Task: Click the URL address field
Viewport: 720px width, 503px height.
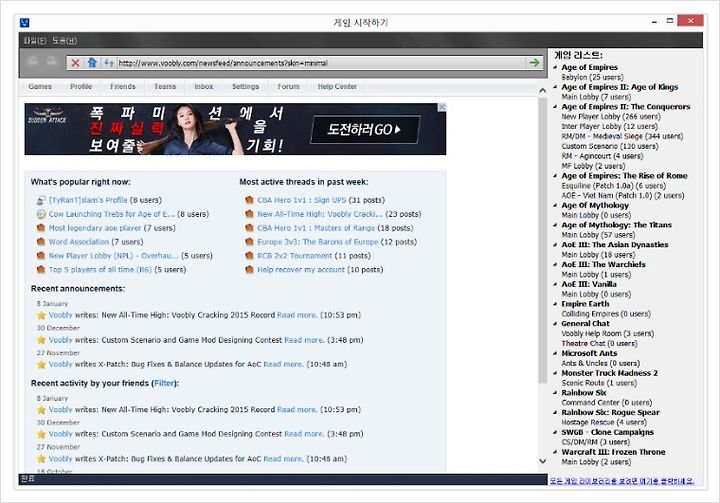Action: (x=321, y=63)
